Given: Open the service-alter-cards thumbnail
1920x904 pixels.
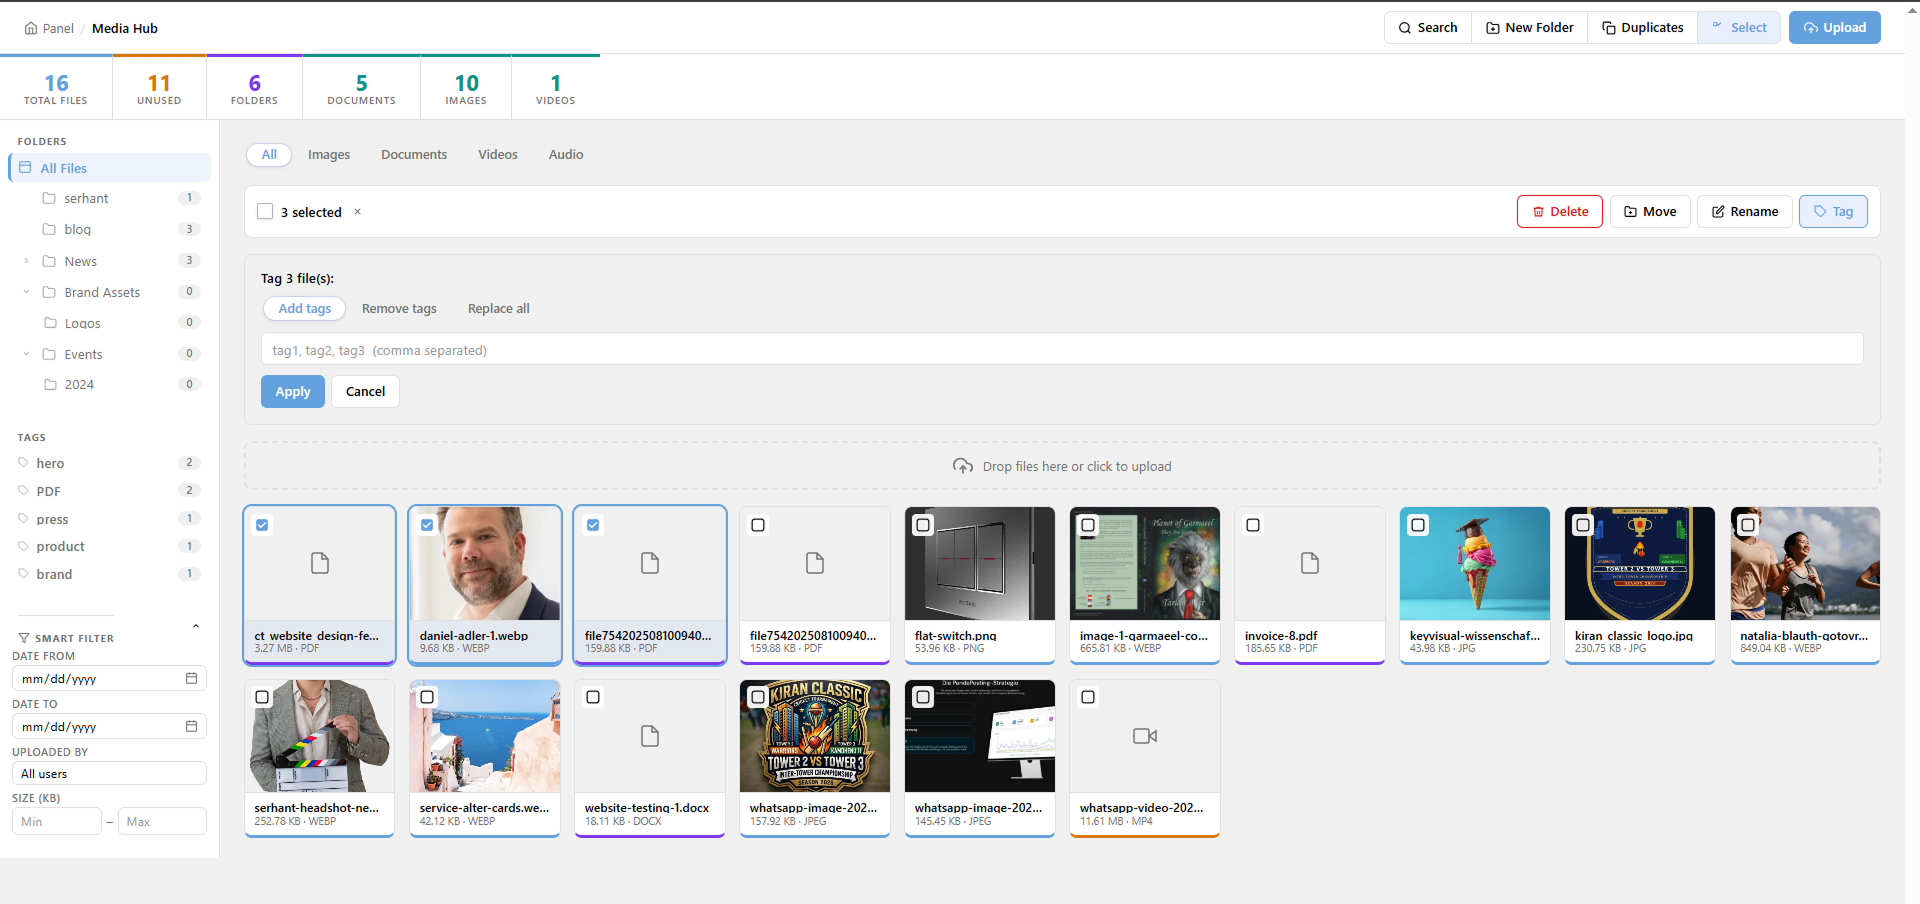Looking at the screenshot, I should 485,737.
